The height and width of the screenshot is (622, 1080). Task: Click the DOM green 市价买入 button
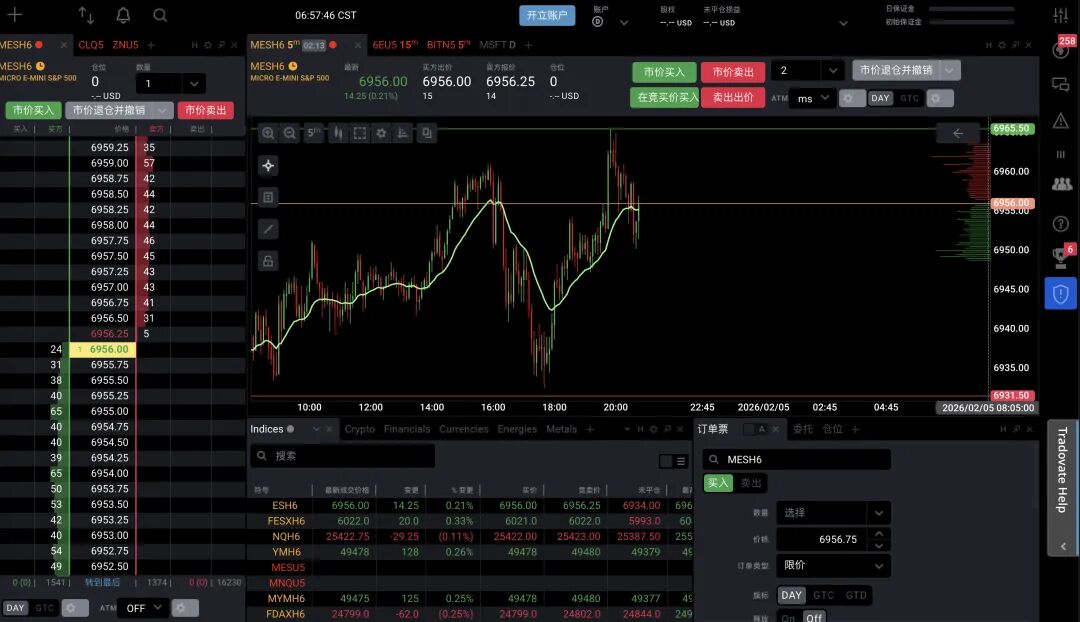pos(33,110)
